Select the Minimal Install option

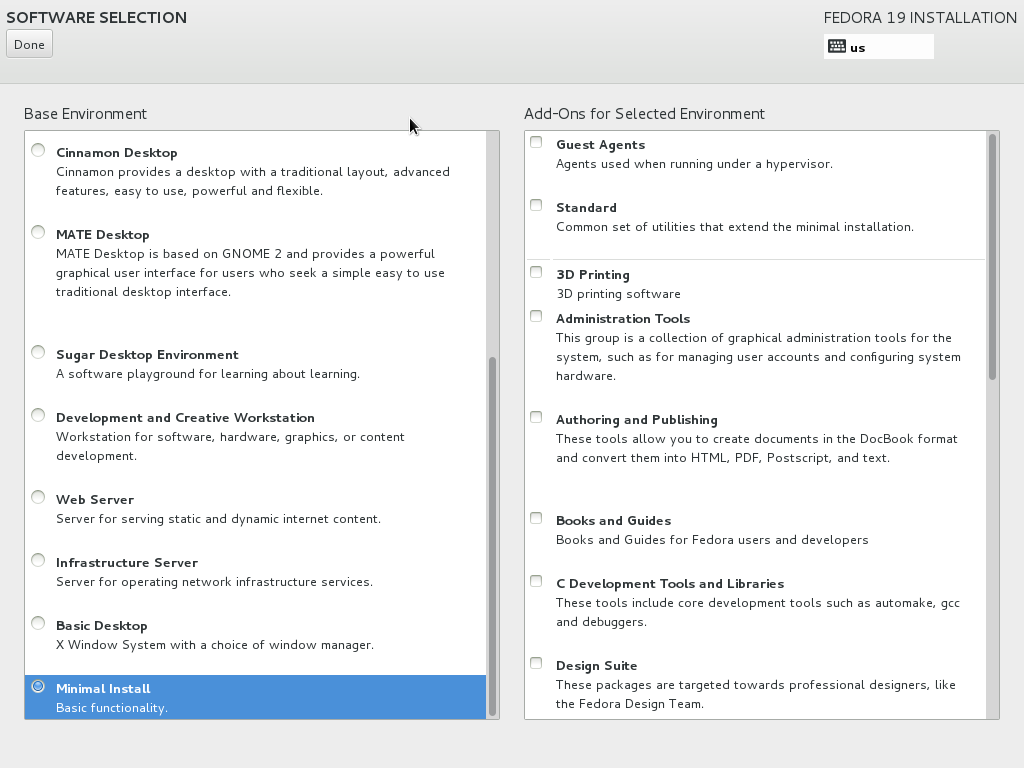[37, 686]
